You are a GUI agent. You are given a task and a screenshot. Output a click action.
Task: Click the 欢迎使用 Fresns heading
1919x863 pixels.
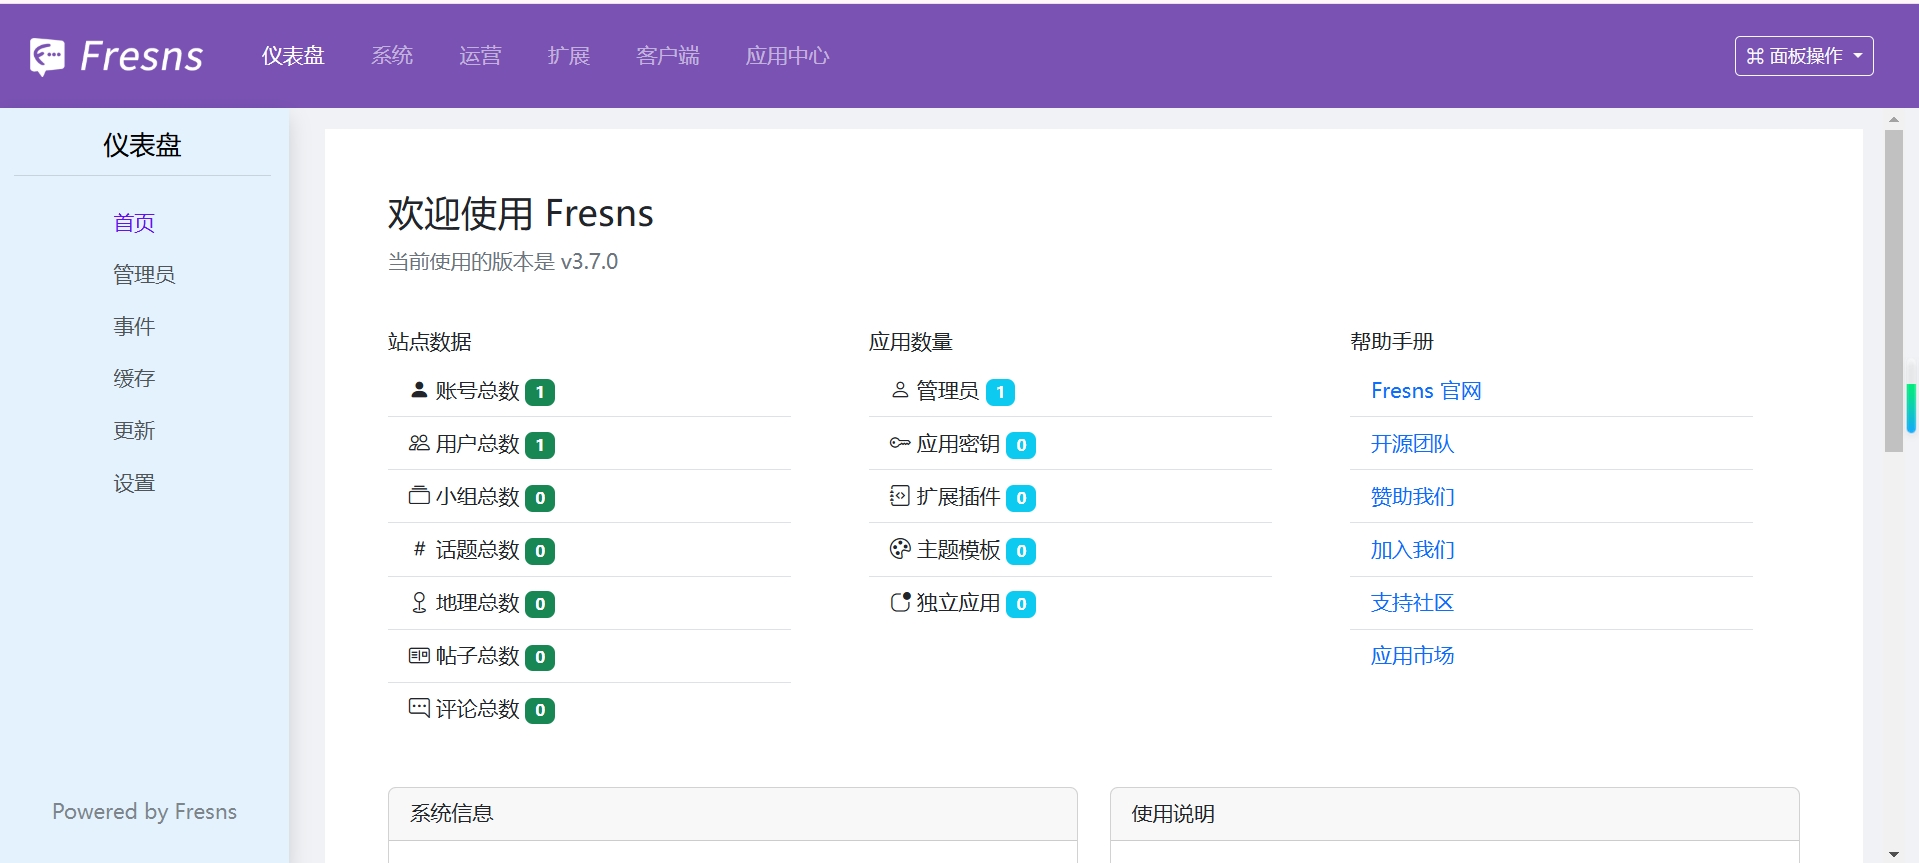521,214
